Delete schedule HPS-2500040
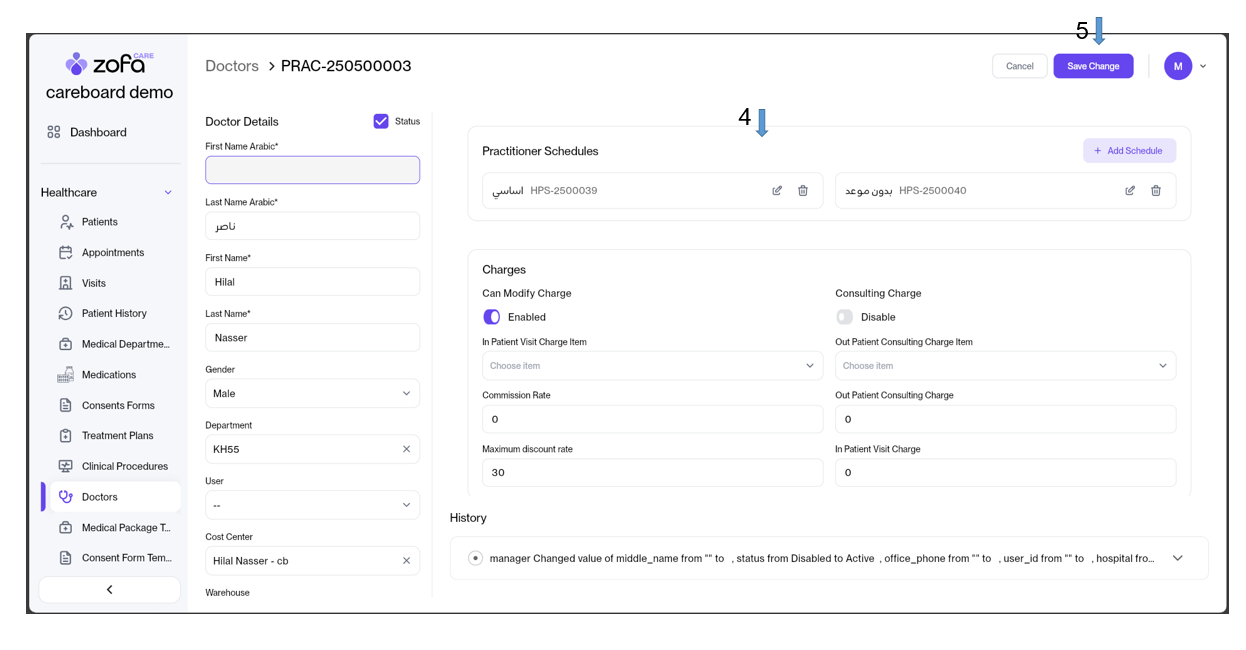The height and width of the screenshot is (650, 1246). point(1156,191)
